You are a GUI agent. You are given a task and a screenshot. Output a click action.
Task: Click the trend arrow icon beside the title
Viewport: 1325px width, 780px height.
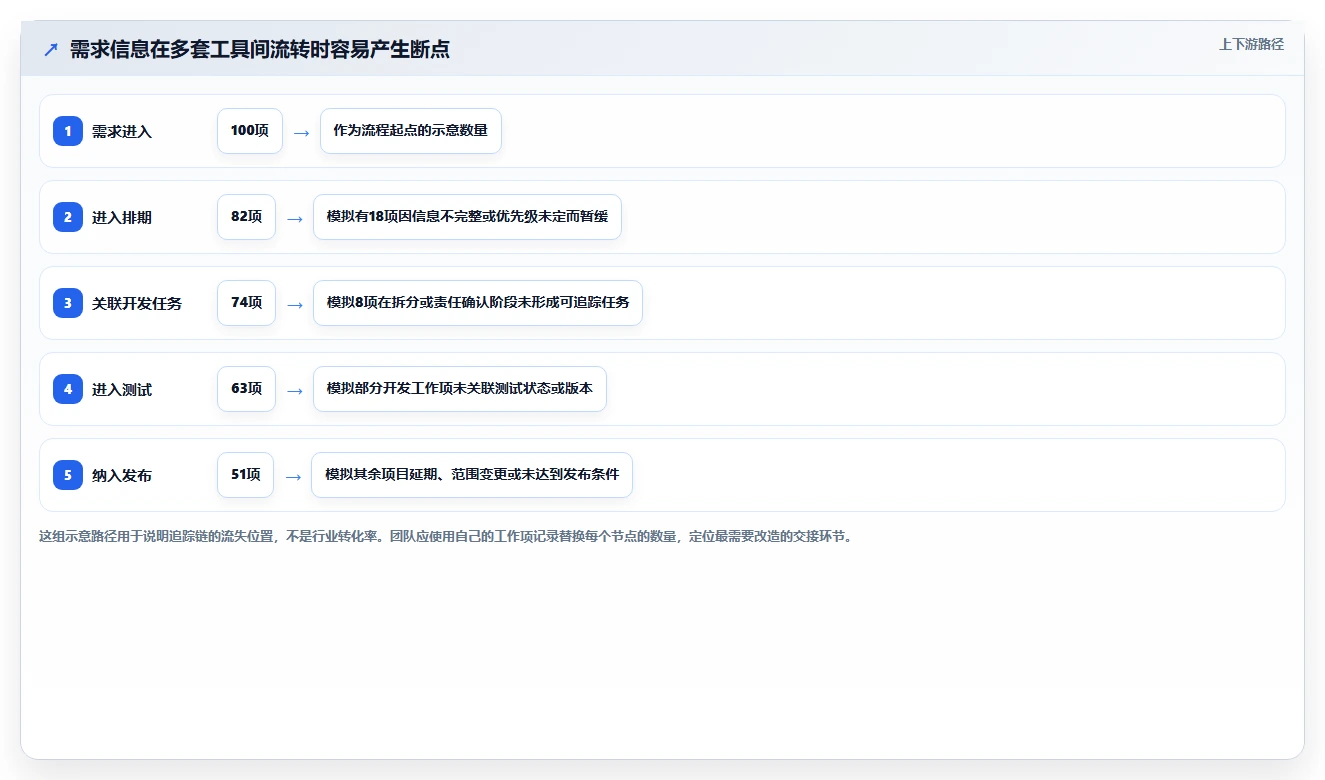pyautogui.click(x=51, y=49)
